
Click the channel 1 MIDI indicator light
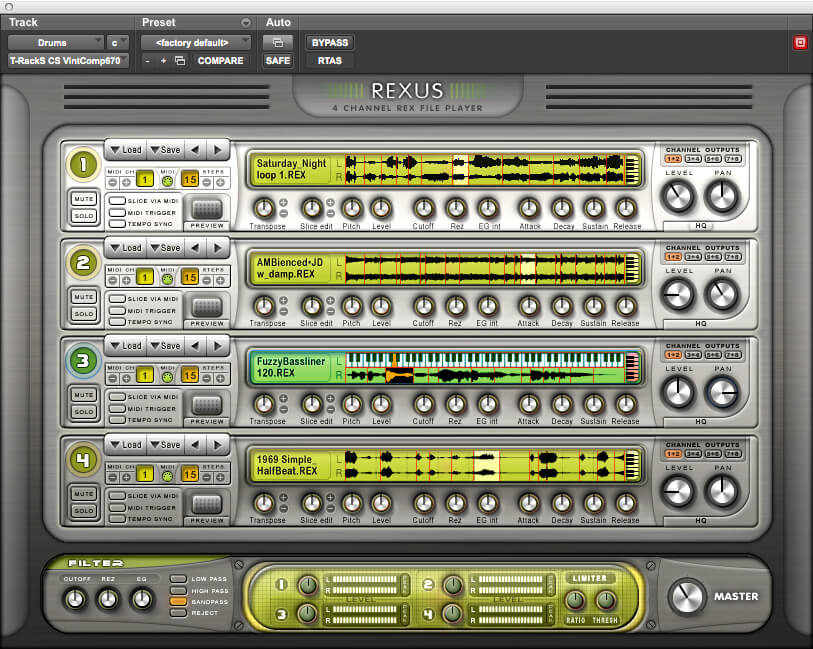167,181
